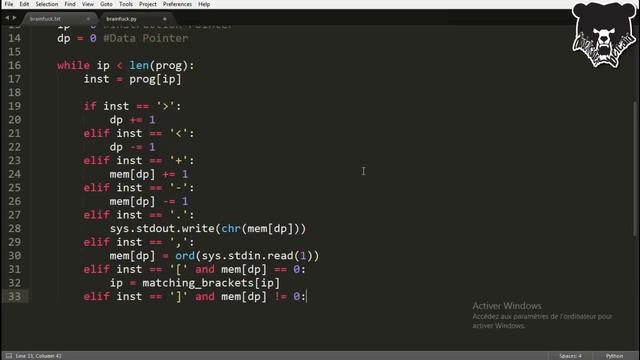Open the Selection menu
This screenshot has height=360, width=640.
click(47, 4)
